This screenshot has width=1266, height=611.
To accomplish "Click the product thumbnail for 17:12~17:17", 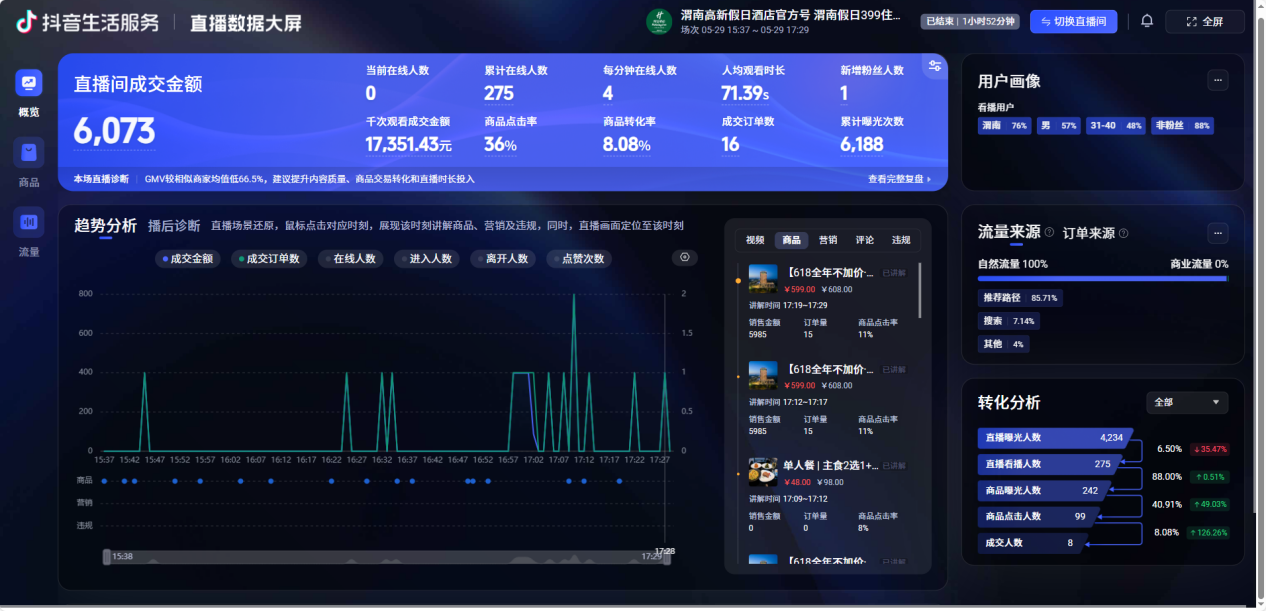I will click(x=763, y=375).
